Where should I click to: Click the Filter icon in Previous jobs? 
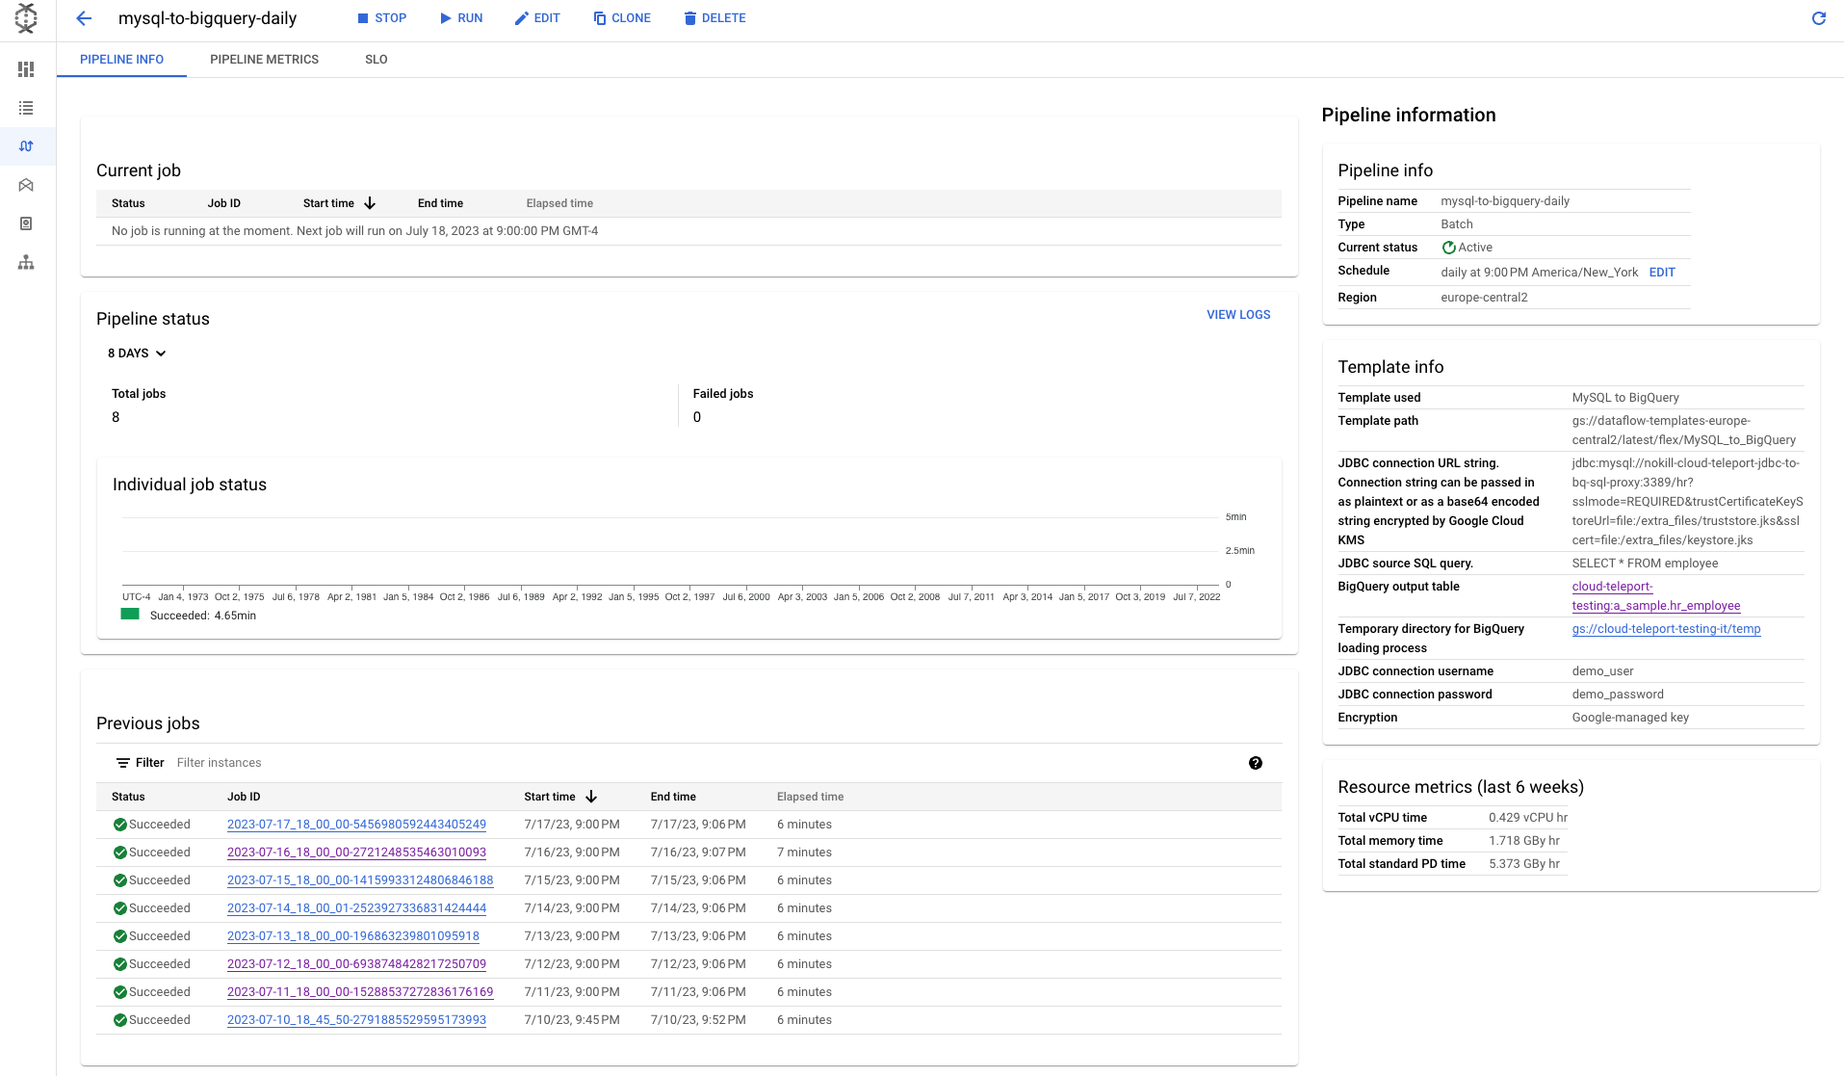[x=123, y=763]
